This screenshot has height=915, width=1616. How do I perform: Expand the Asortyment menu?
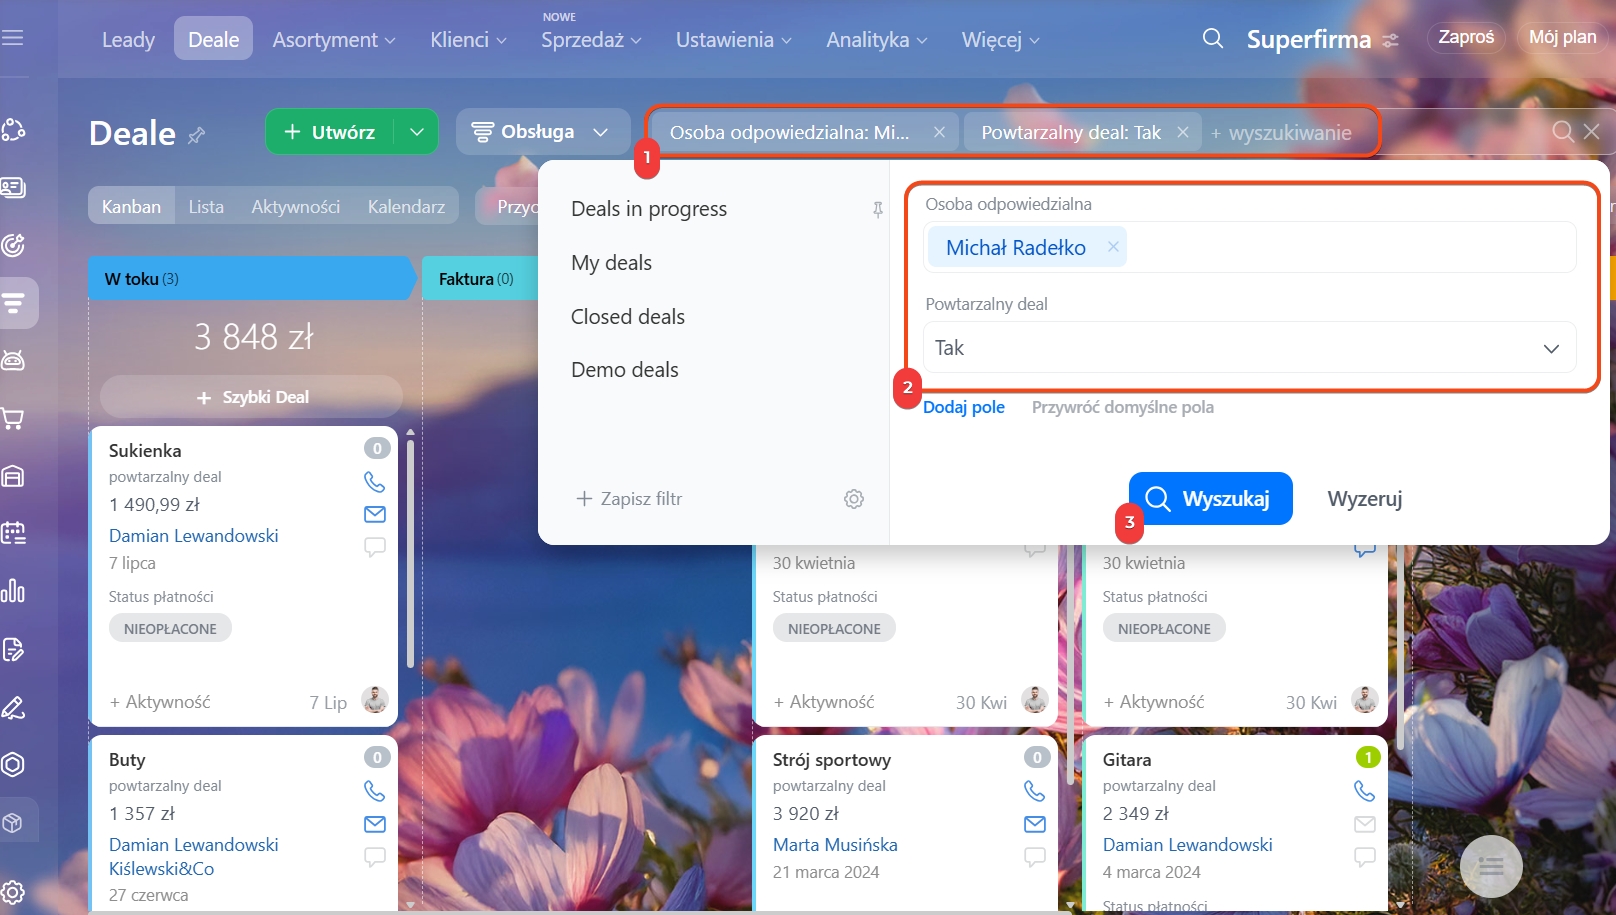(x=334, y=40)
